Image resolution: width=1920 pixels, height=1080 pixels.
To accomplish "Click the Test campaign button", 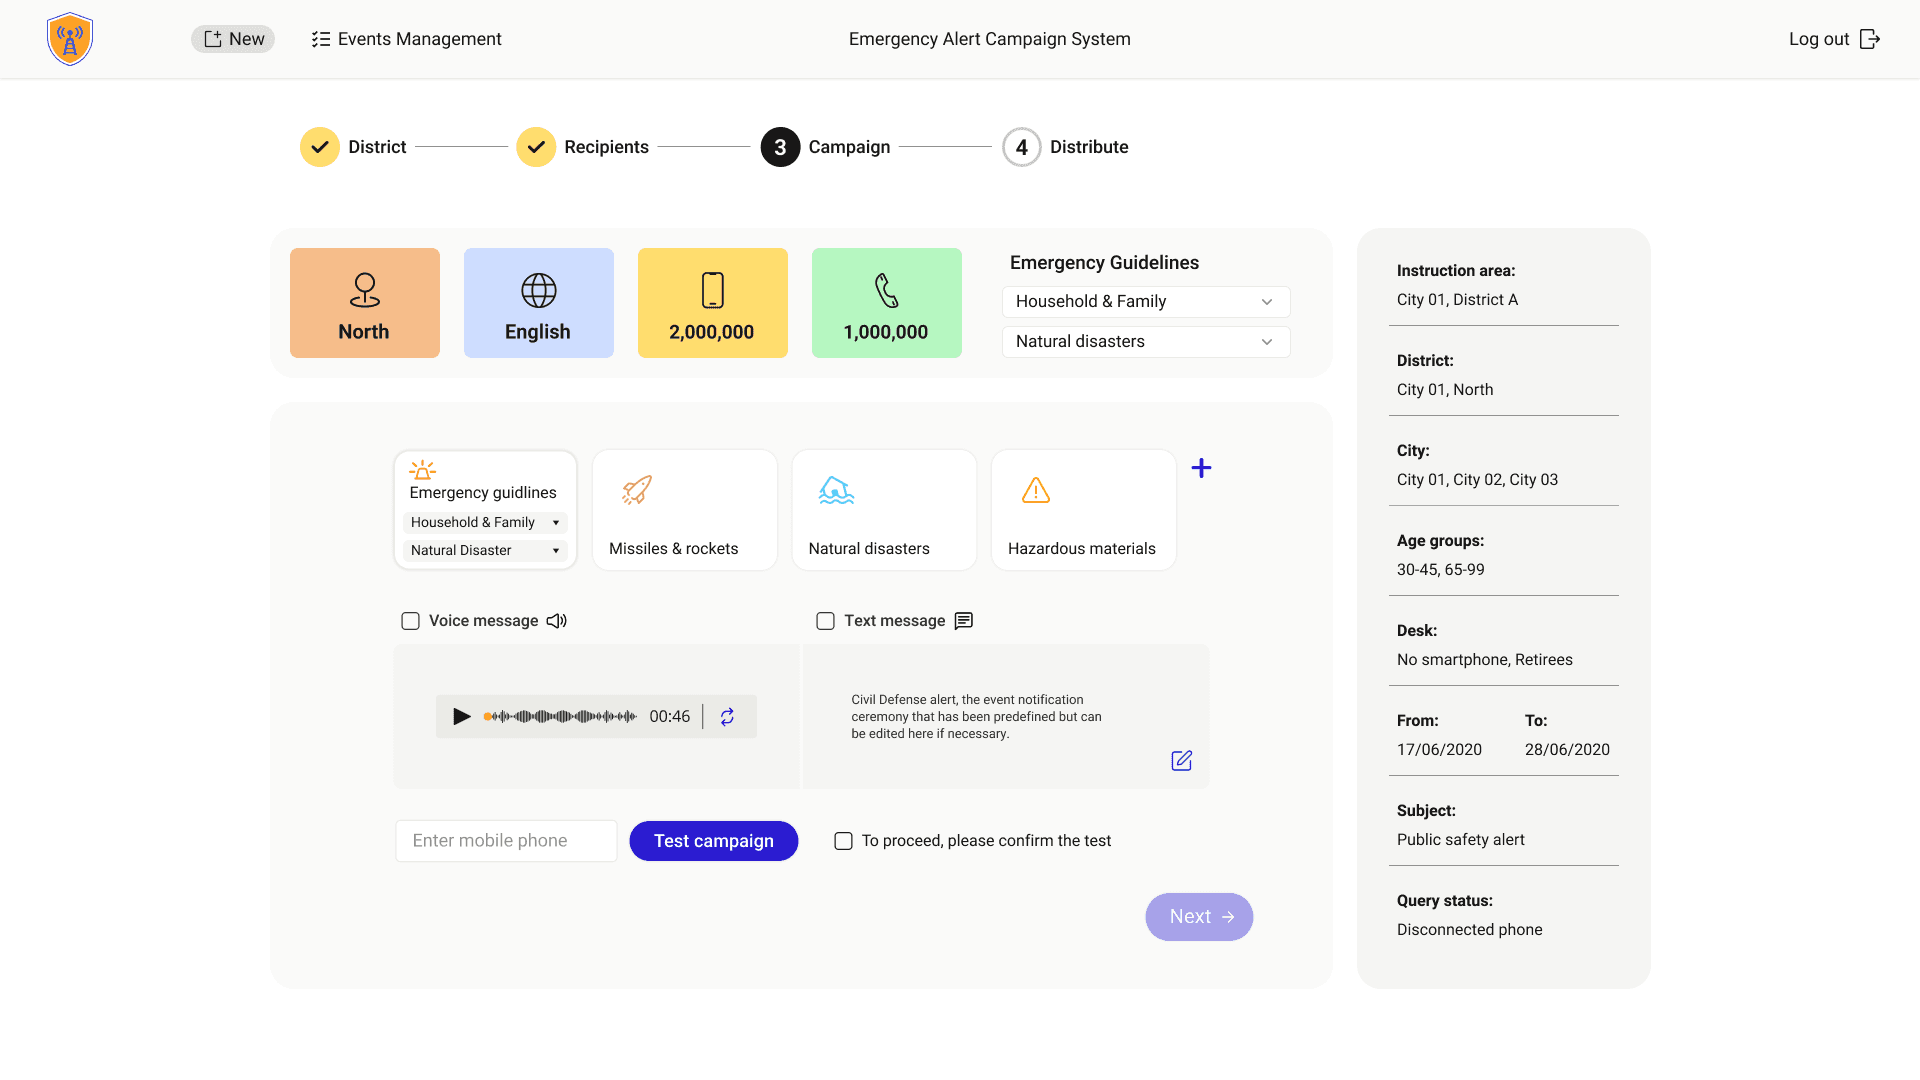I will tap(713, 841).
